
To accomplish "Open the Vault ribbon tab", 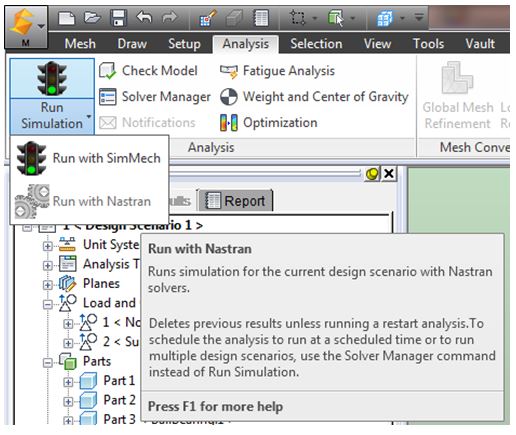I will [x=480, y=44].
